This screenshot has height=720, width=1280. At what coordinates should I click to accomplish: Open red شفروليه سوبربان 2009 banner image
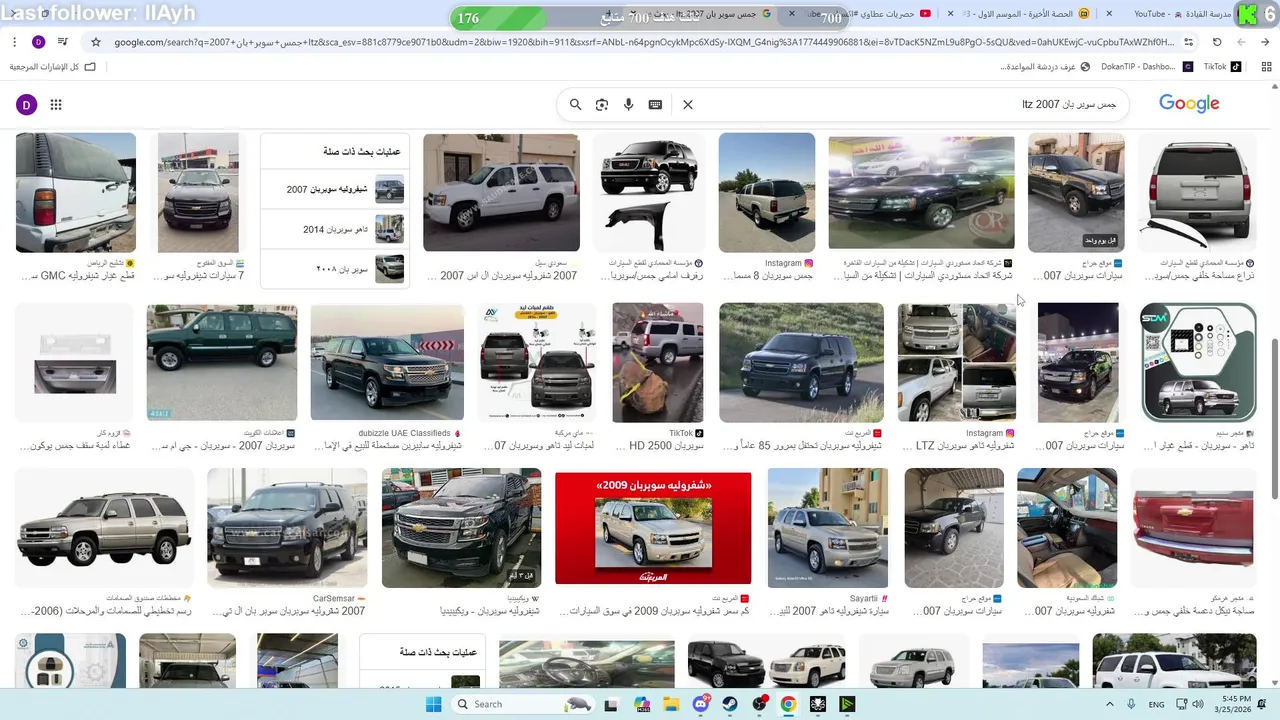point(653,528)
